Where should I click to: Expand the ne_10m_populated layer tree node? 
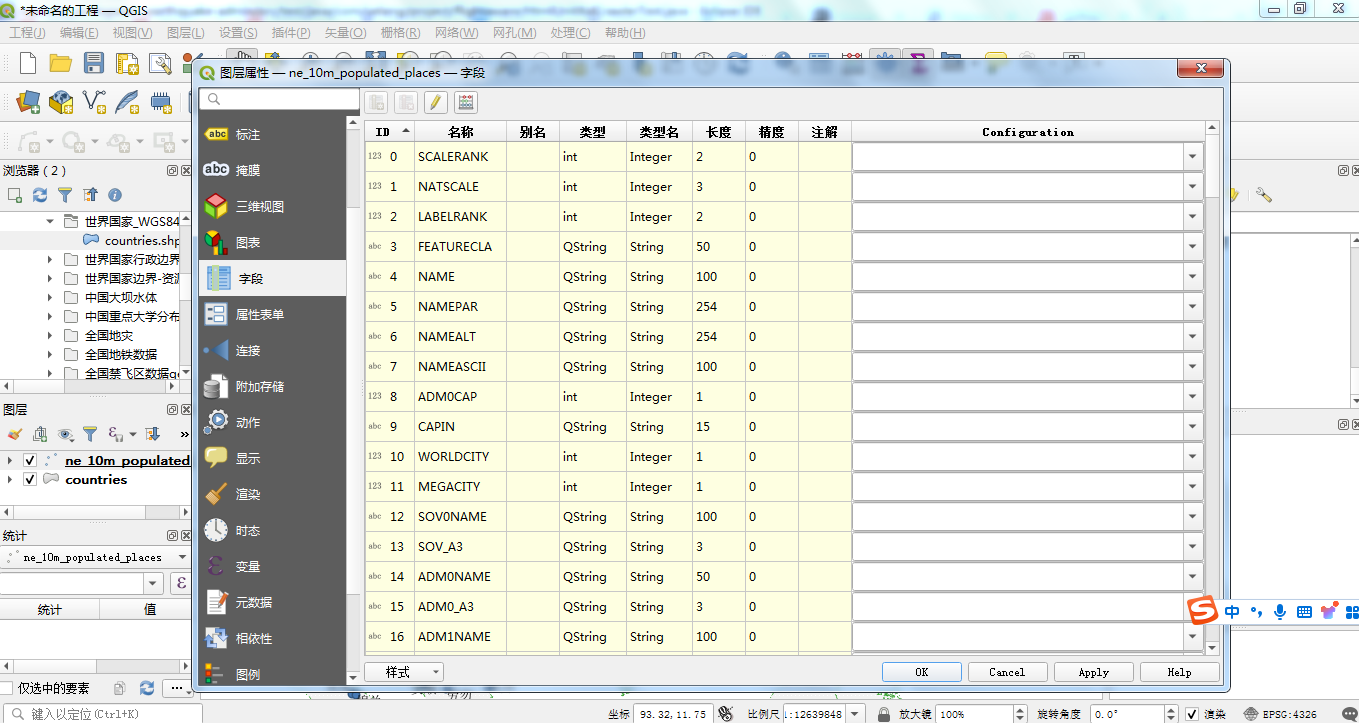click(x=11, y=460)
